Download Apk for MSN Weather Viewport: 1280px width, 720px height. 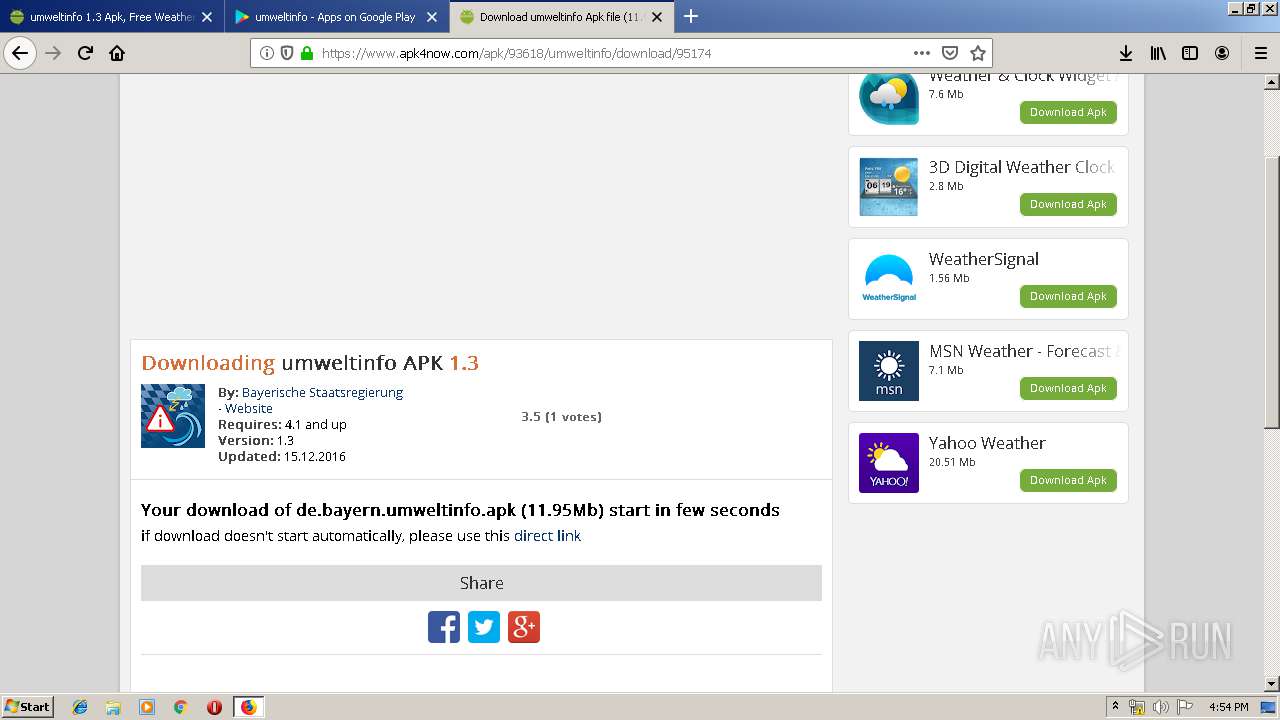[x=1068, y=388]
